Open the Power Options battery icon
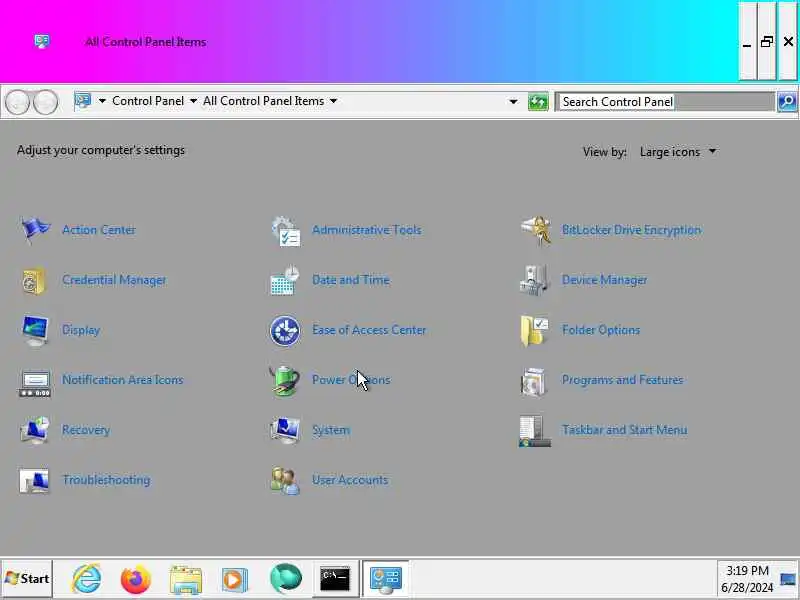 click(285, 381)
